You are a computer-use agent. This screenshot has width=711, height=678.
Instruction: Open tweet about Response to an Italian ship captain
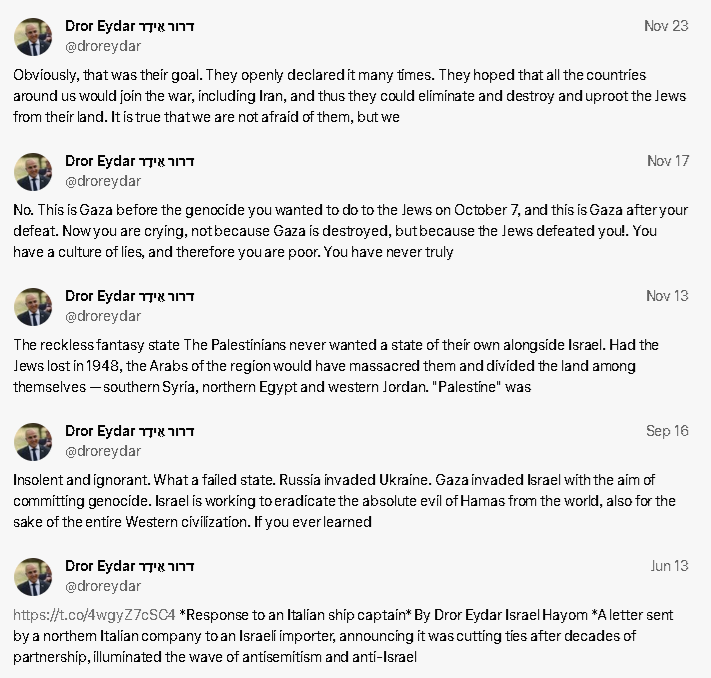pos(343,636)
